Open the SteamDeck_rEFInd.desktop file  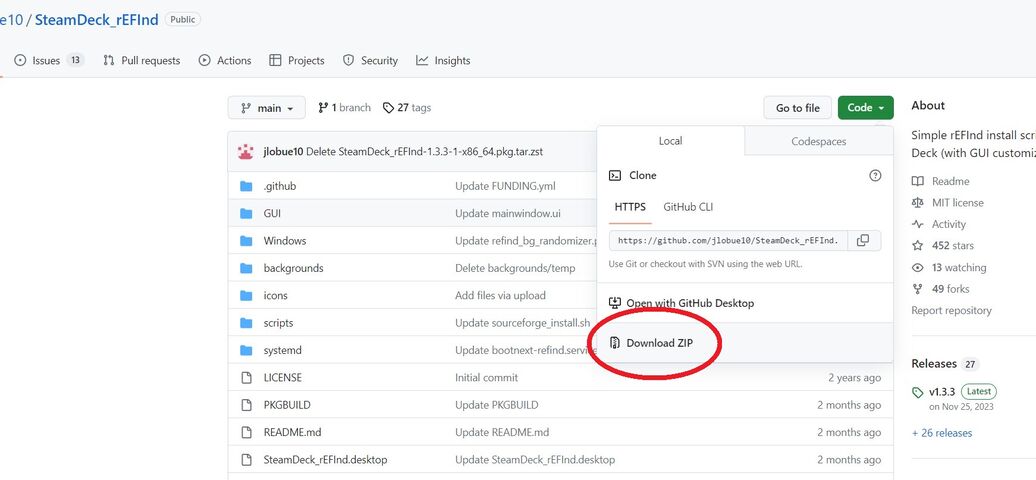coord(325,460)
